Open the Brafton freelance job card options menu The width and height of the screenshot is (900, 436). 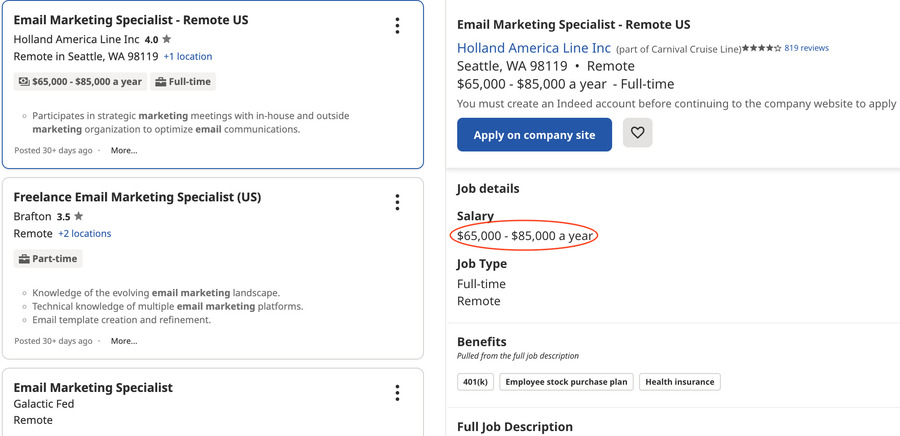pyautogui.click(x=397, y=202)
